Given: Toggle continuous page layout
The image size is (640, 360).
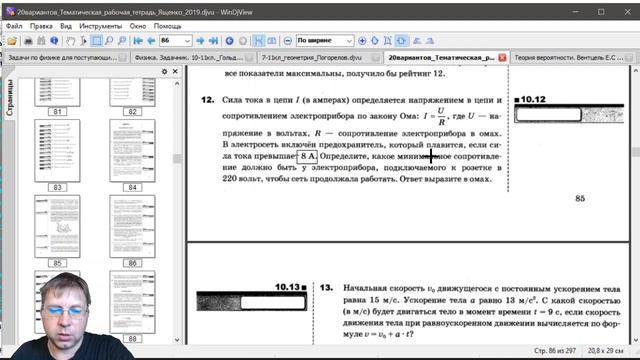Looking at the screenshot, I should click(x=258, y=41).
